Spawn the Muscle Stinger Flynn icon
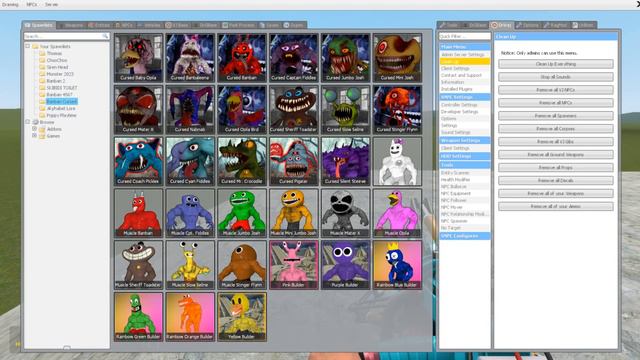 (x=242, y=265)
